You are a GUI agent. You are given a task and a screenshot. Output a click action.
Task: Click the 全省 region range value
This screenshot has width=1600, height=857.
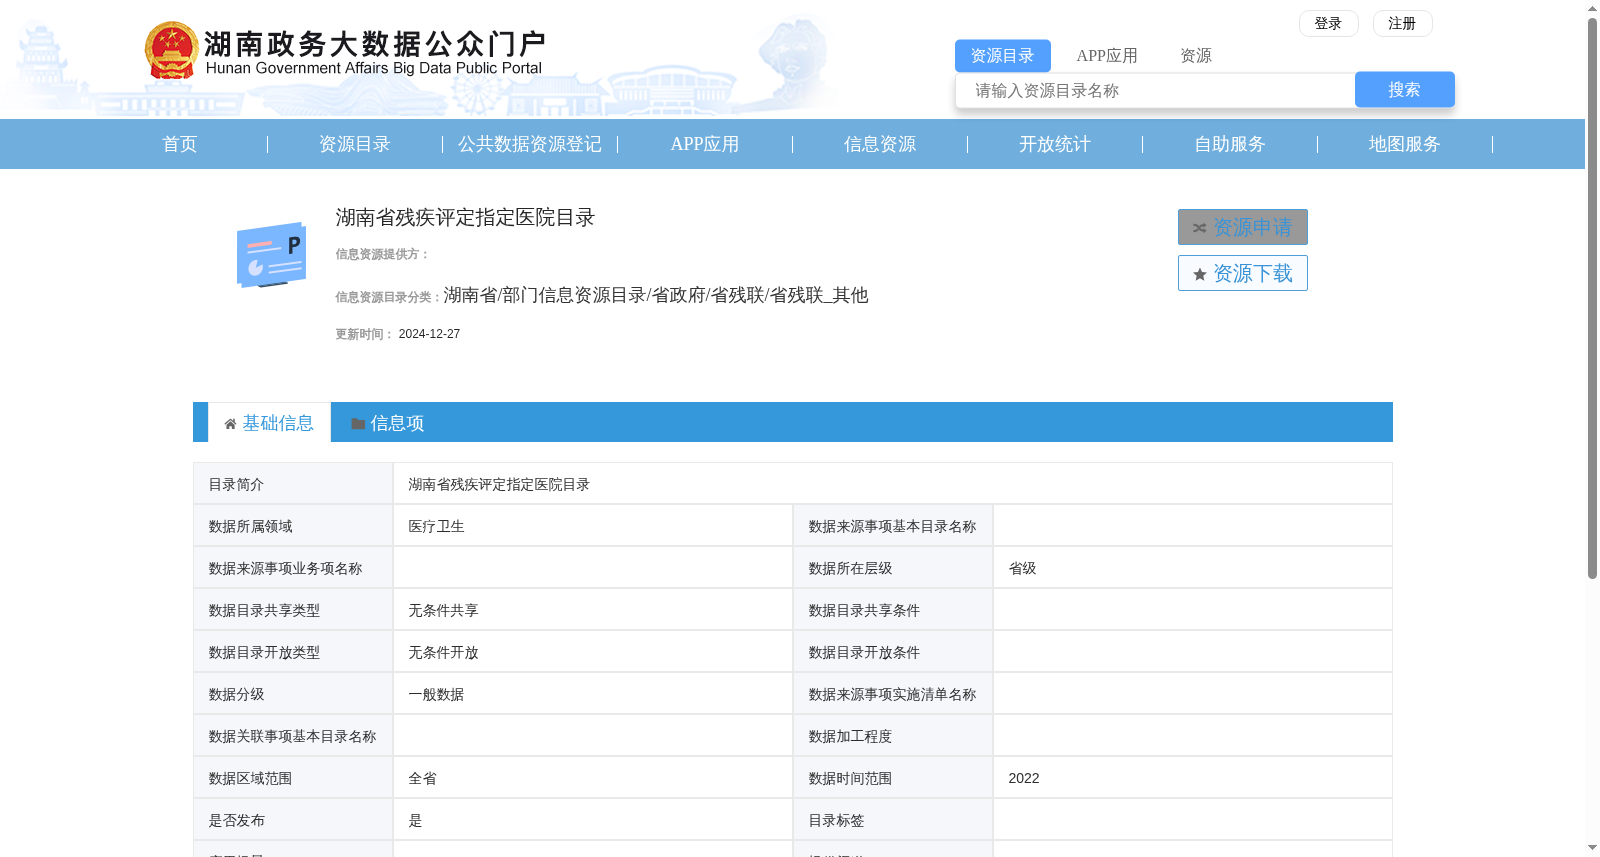[422, 779]
